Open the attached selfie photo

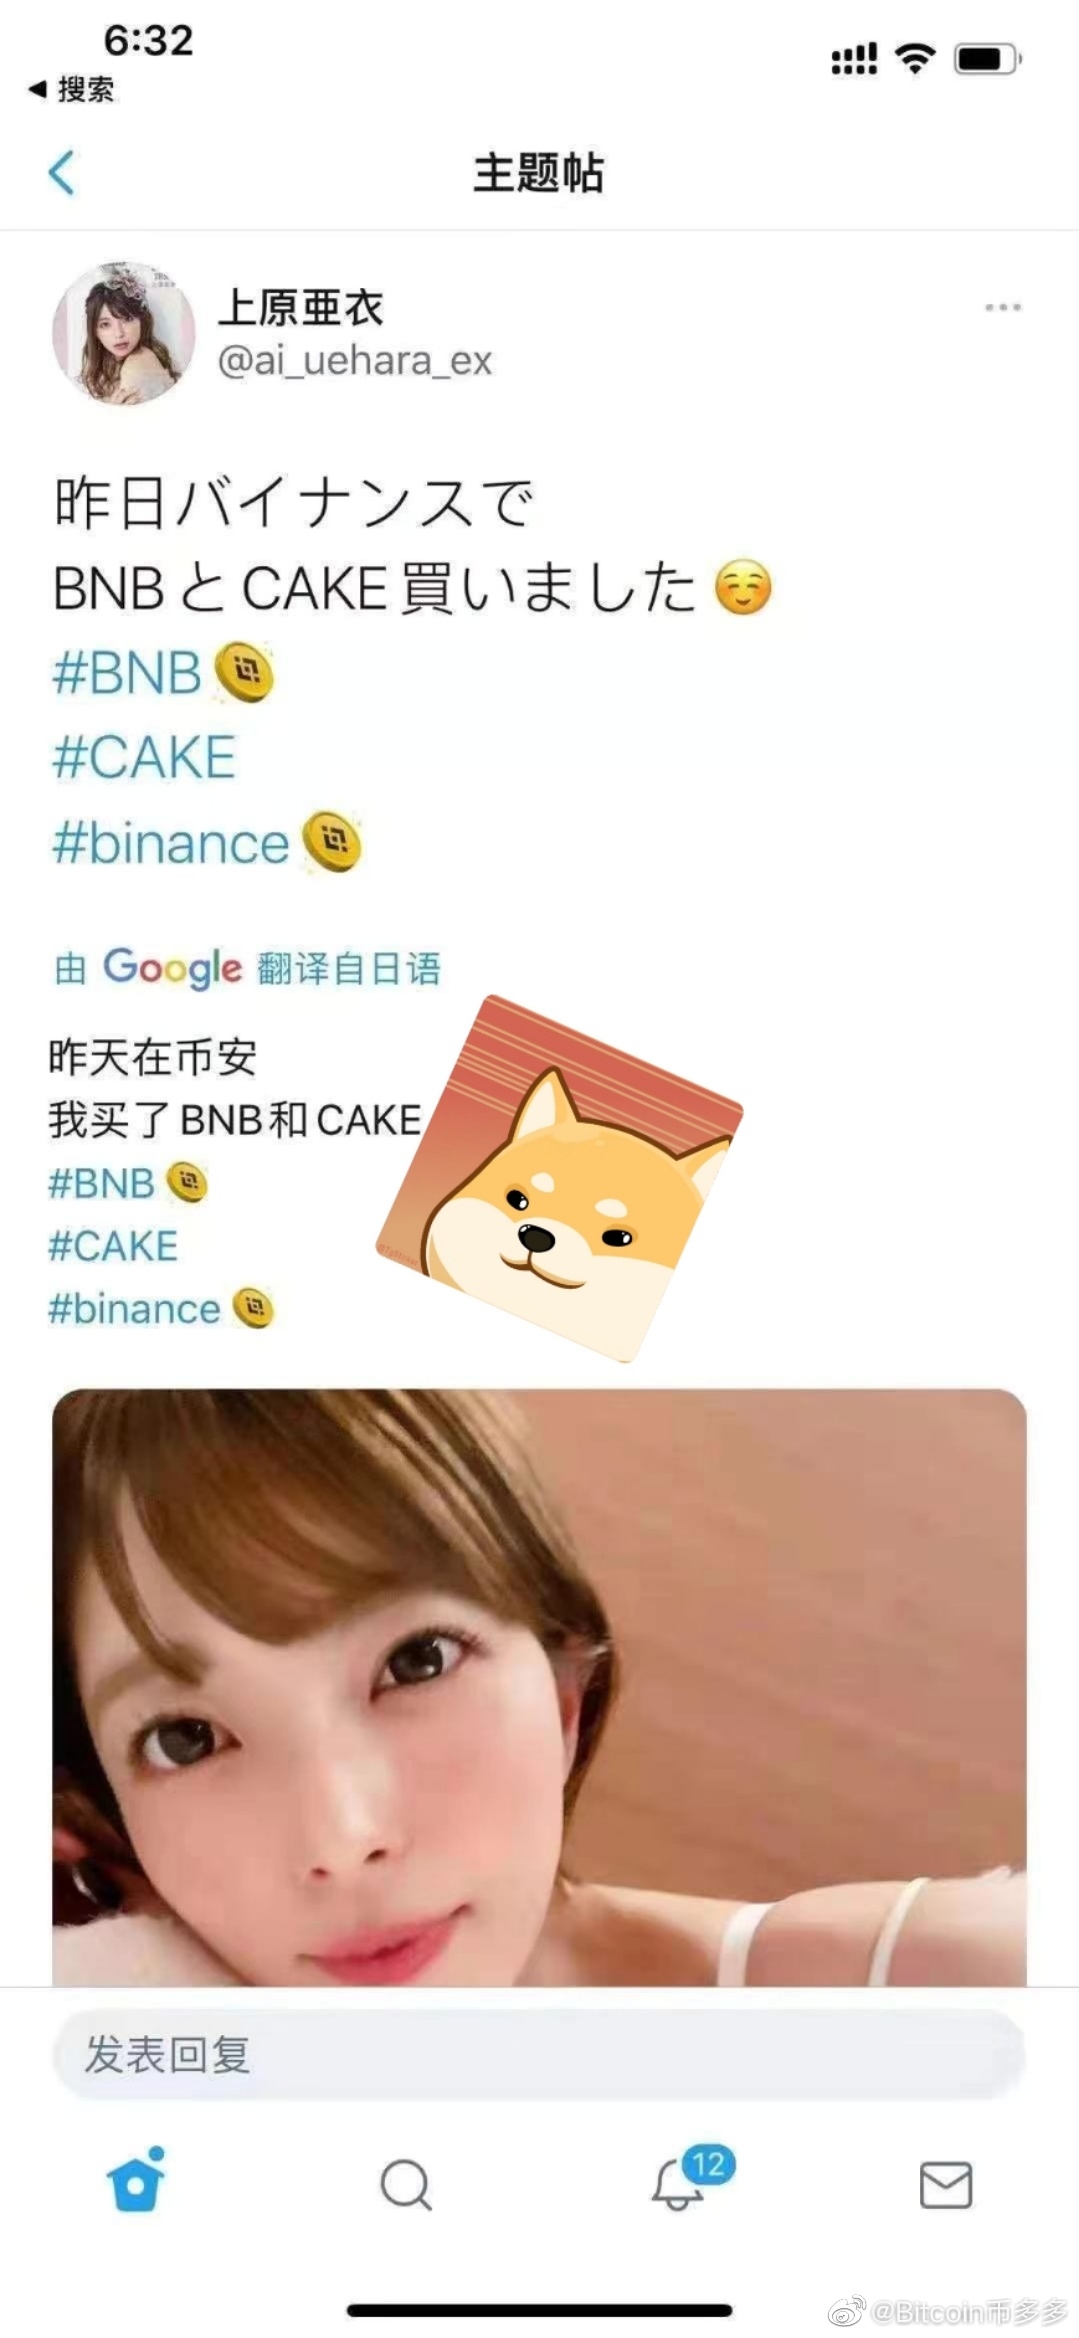539,1686
